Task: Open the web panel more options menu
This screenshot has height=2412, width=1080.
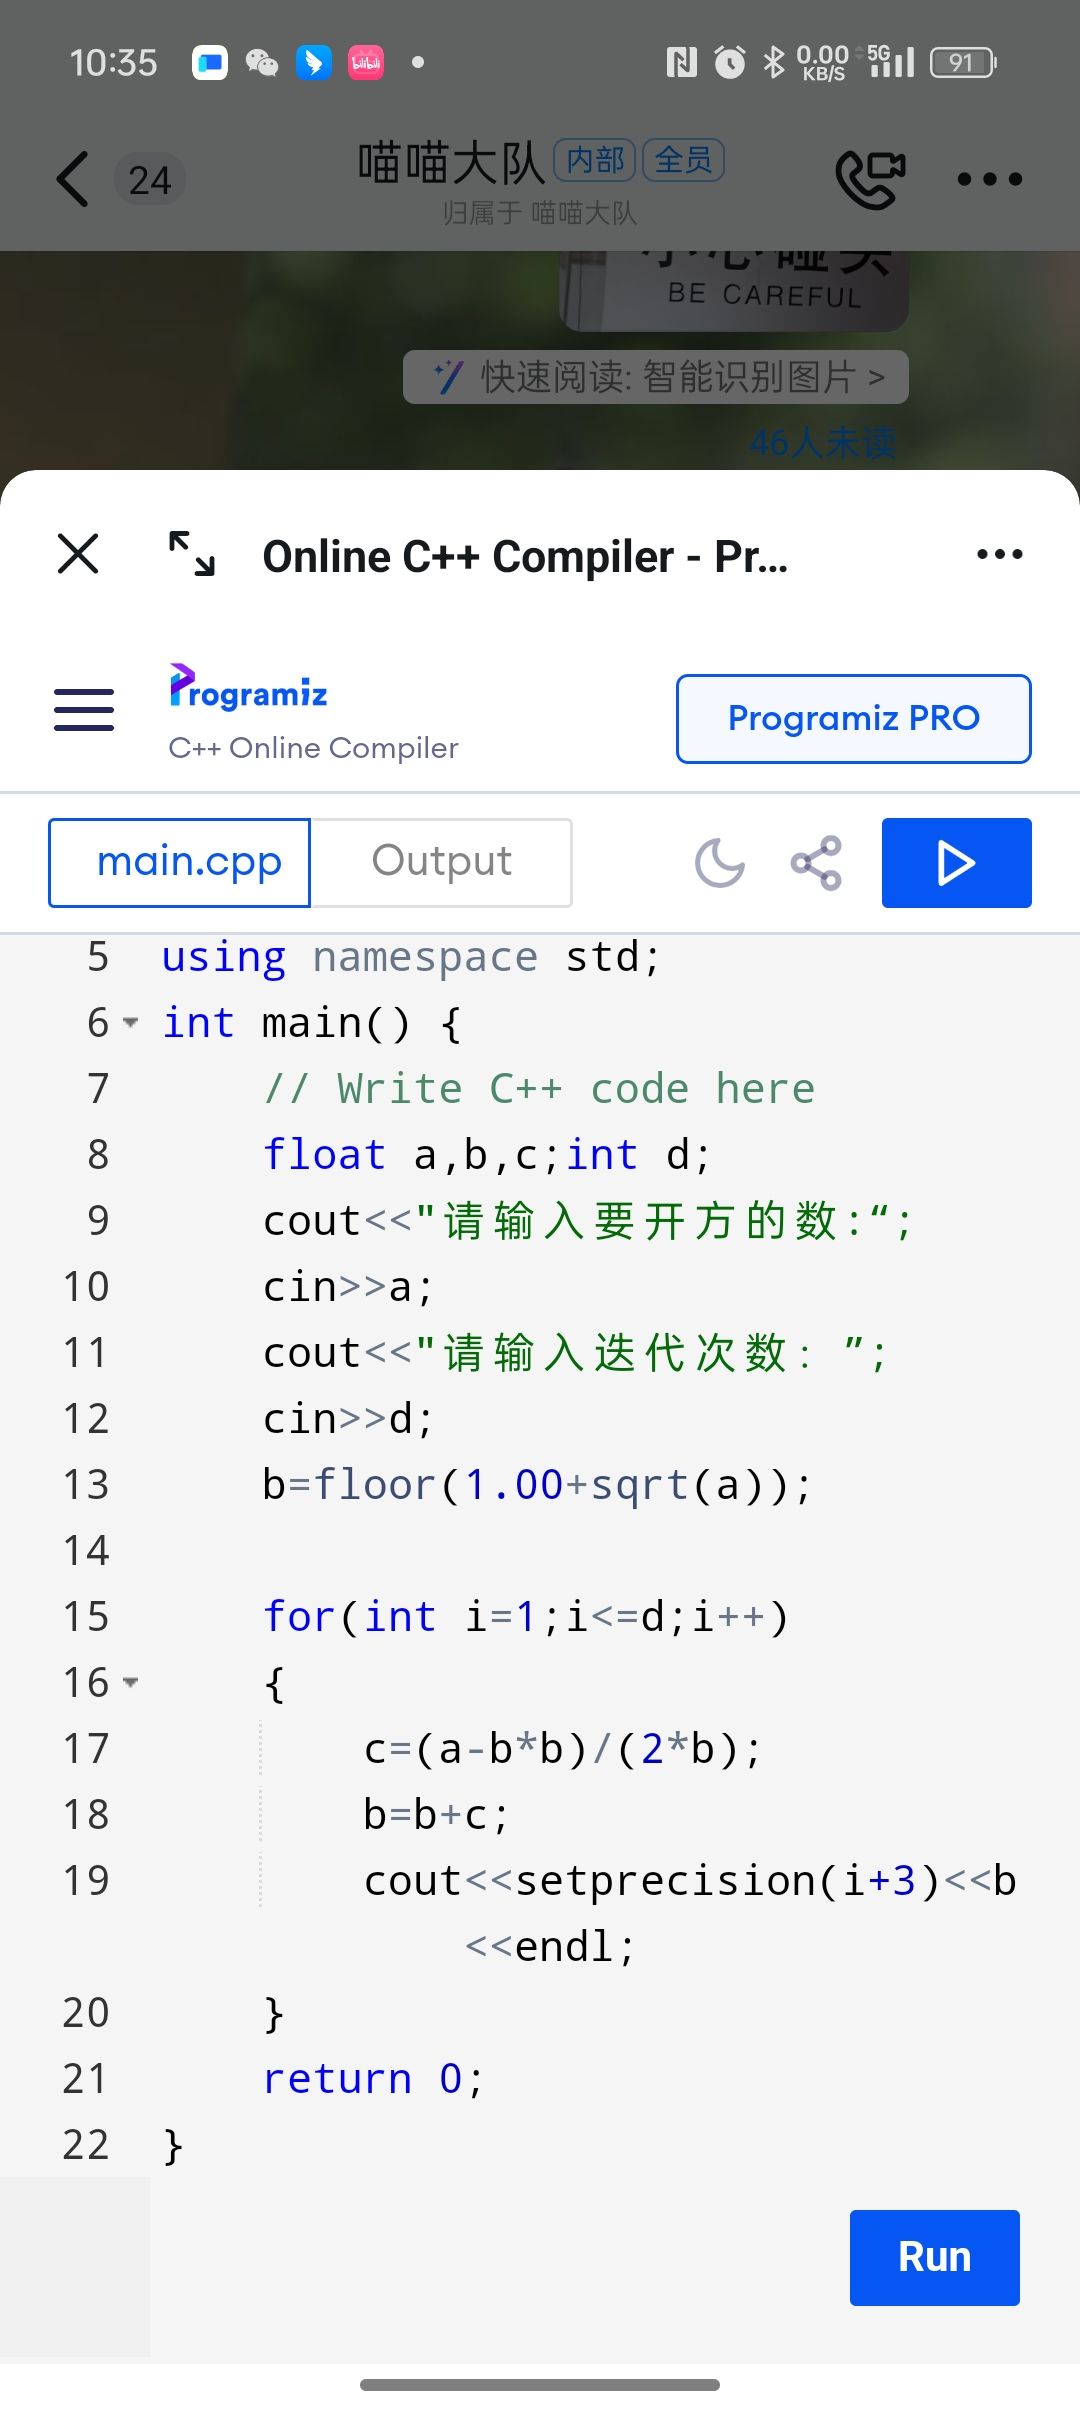Action: pos(999,554)
